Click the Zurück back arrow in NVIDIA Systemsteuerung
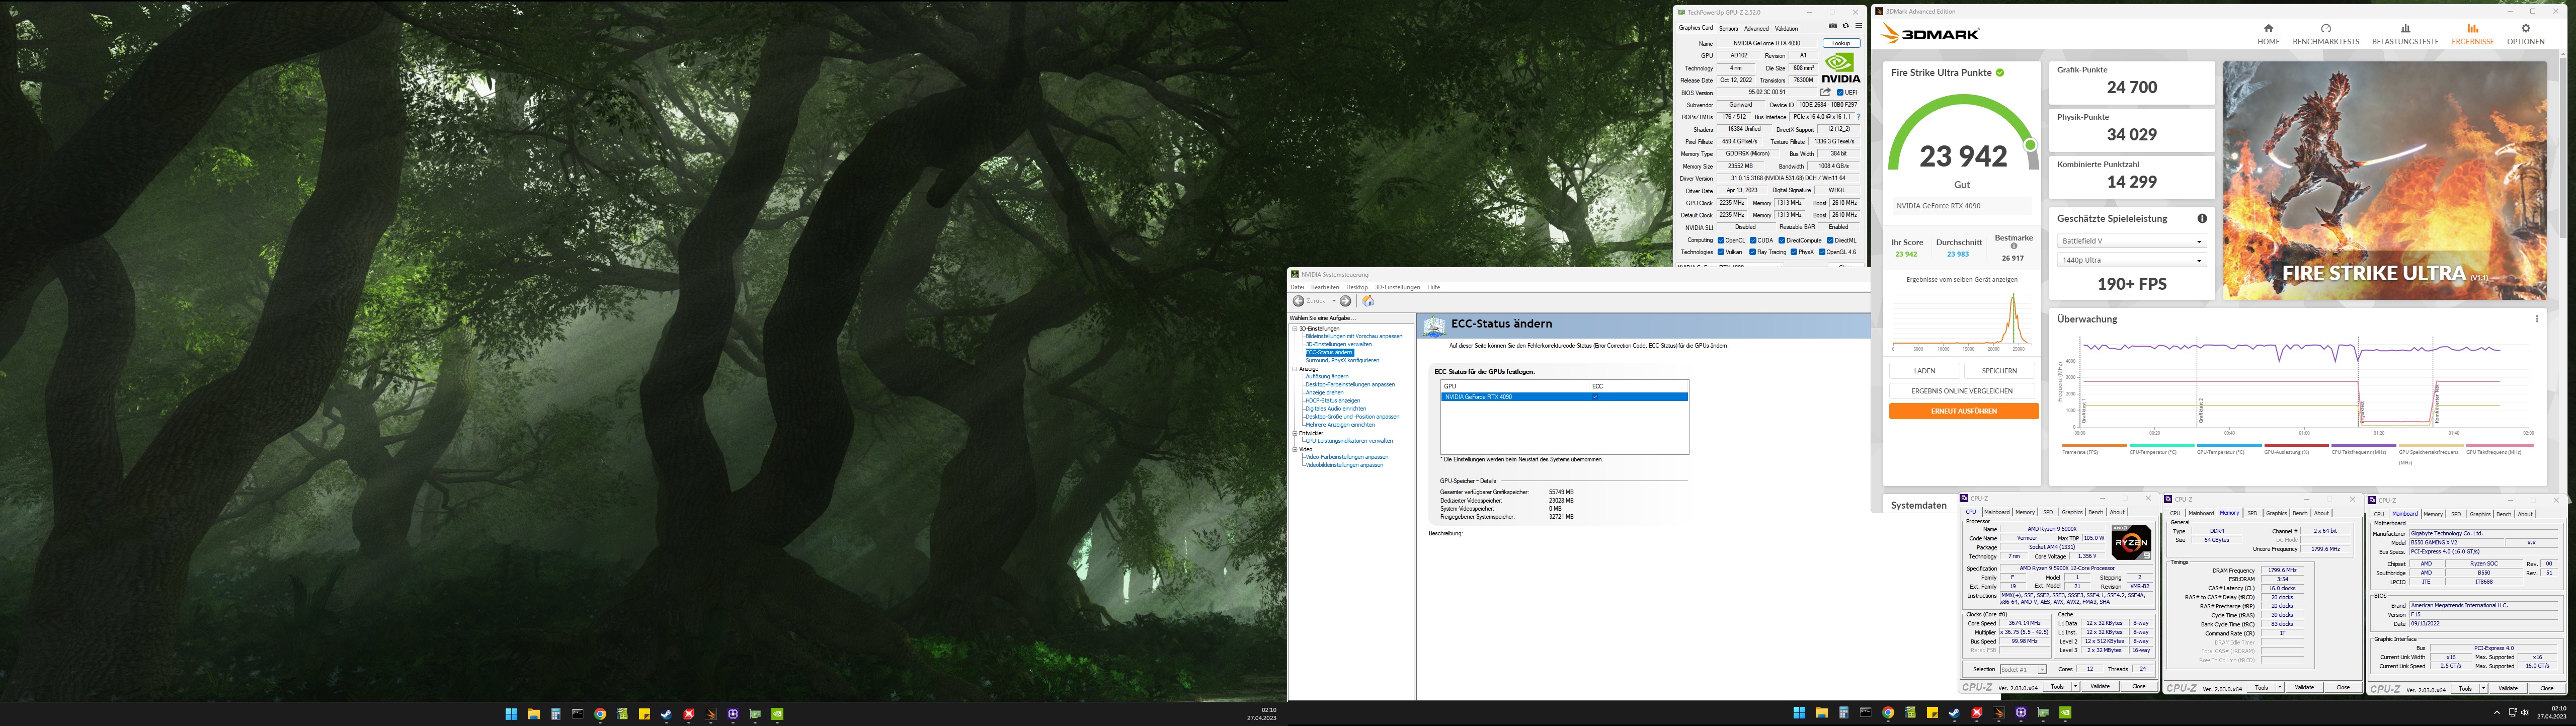The height and width of the screenshot is (726, 2576). (1298, 301)
